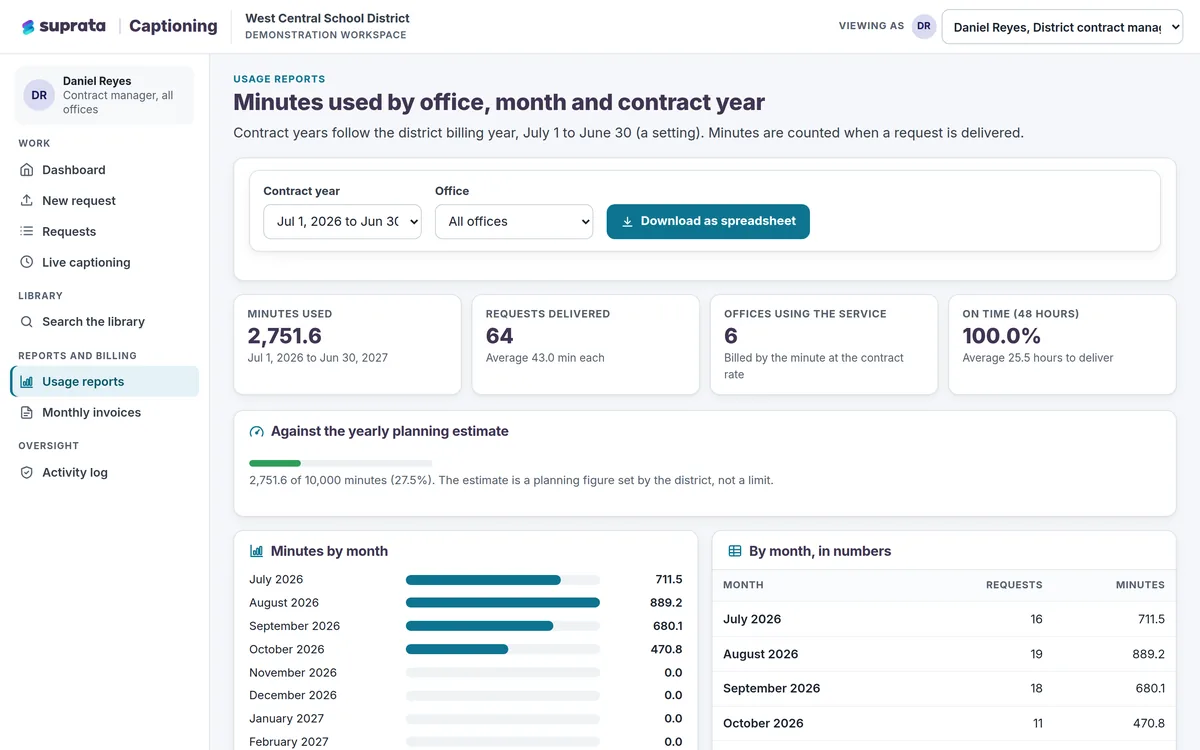Open the Requests page
The width and height of the screenshot is (1200, 750).
104,231
